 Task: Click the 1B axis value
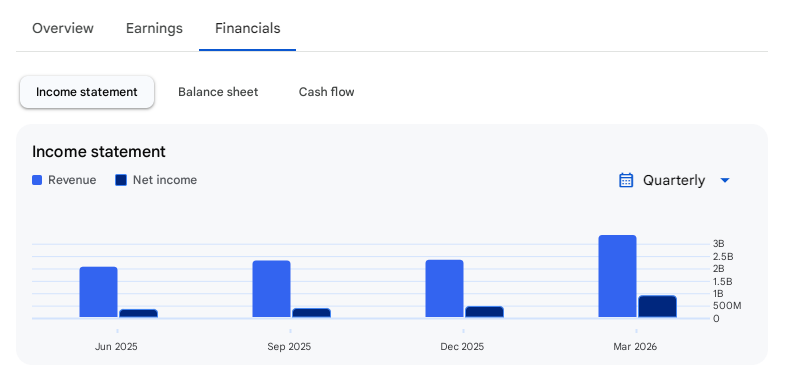[718, 293]
